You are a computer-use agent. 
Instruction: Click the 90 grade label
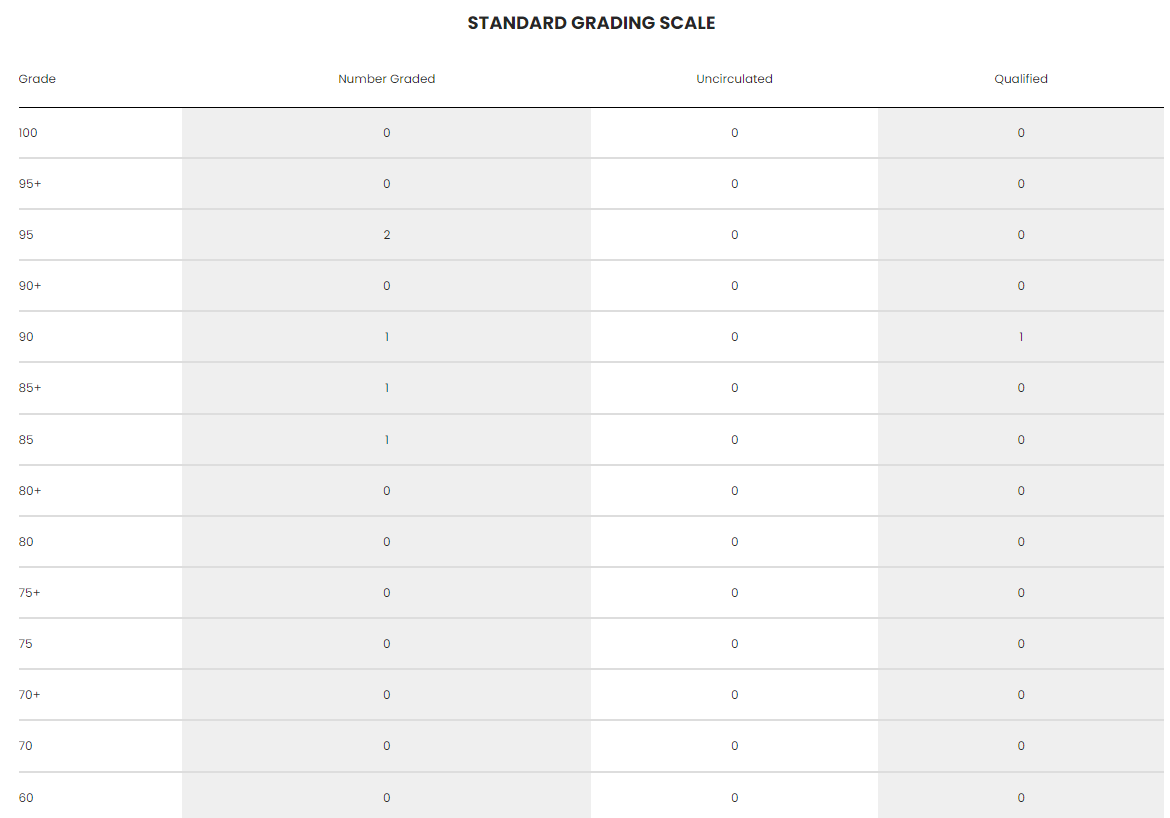click(26, 337)
